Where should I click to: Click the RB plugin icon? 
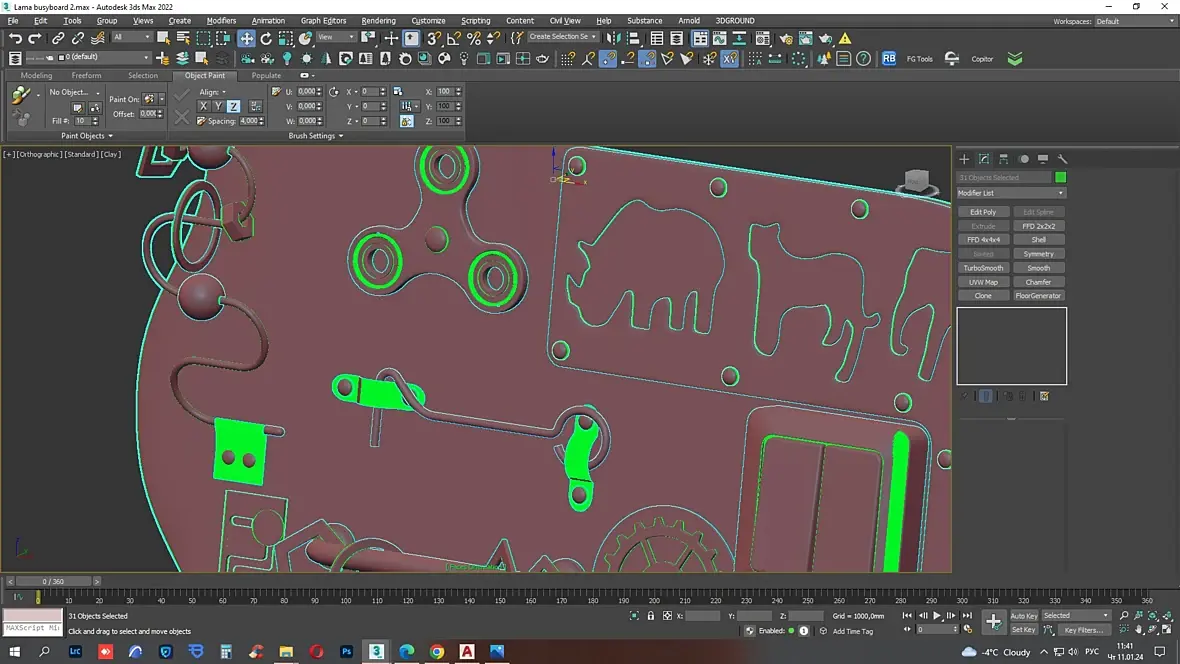889,59
